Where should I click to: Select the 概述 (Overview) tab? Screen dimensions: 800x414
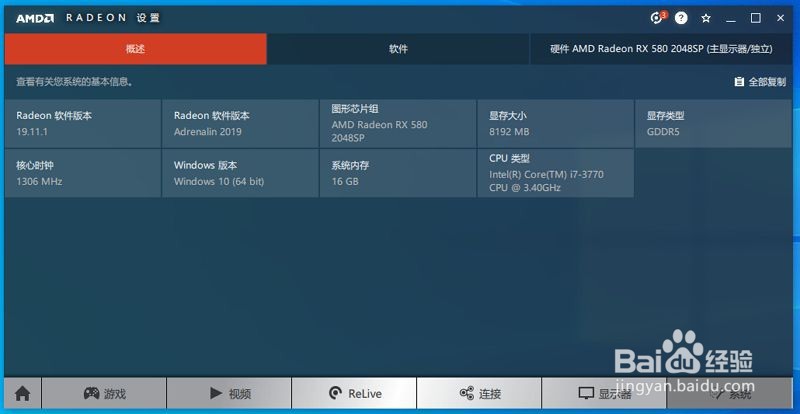click(x=136, y=49)
